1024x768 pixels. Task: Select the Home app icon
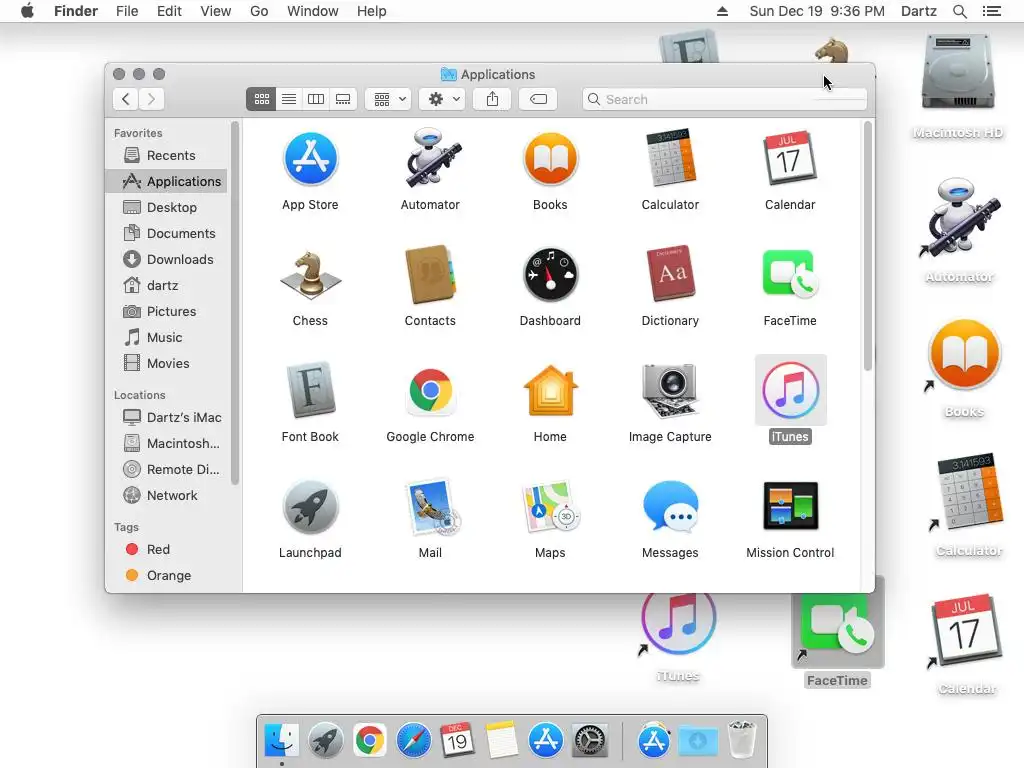550,391
